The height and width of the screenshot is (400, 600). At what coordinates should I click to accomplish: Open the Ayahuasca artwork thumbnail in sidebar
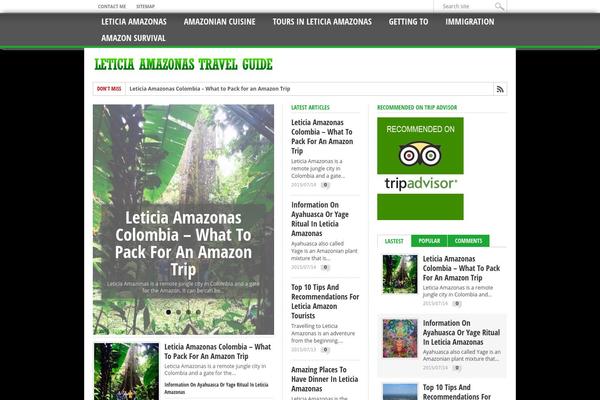[400, 338]
